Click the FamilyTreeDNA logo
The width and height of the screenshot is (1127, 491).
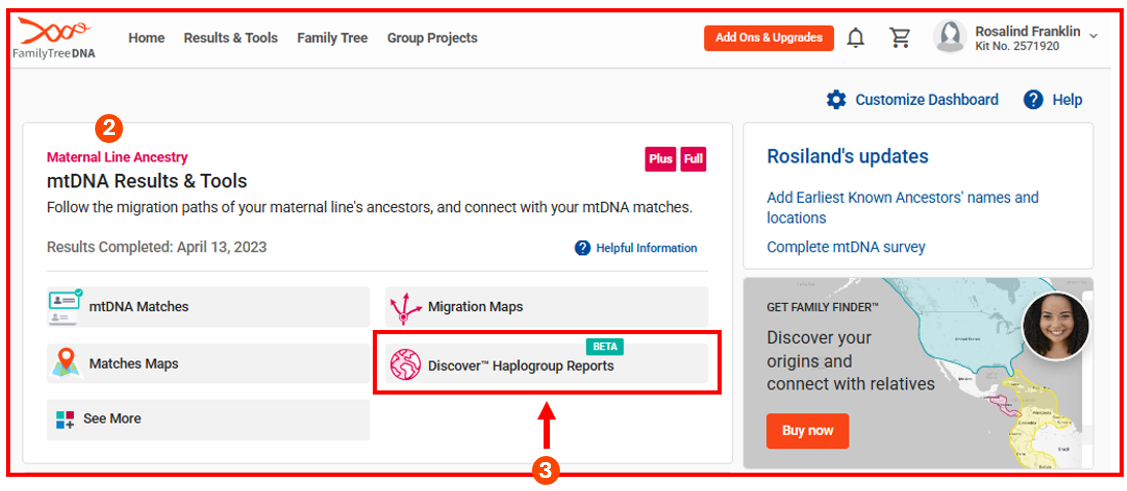pyautogui.click(x=54, y=38)
